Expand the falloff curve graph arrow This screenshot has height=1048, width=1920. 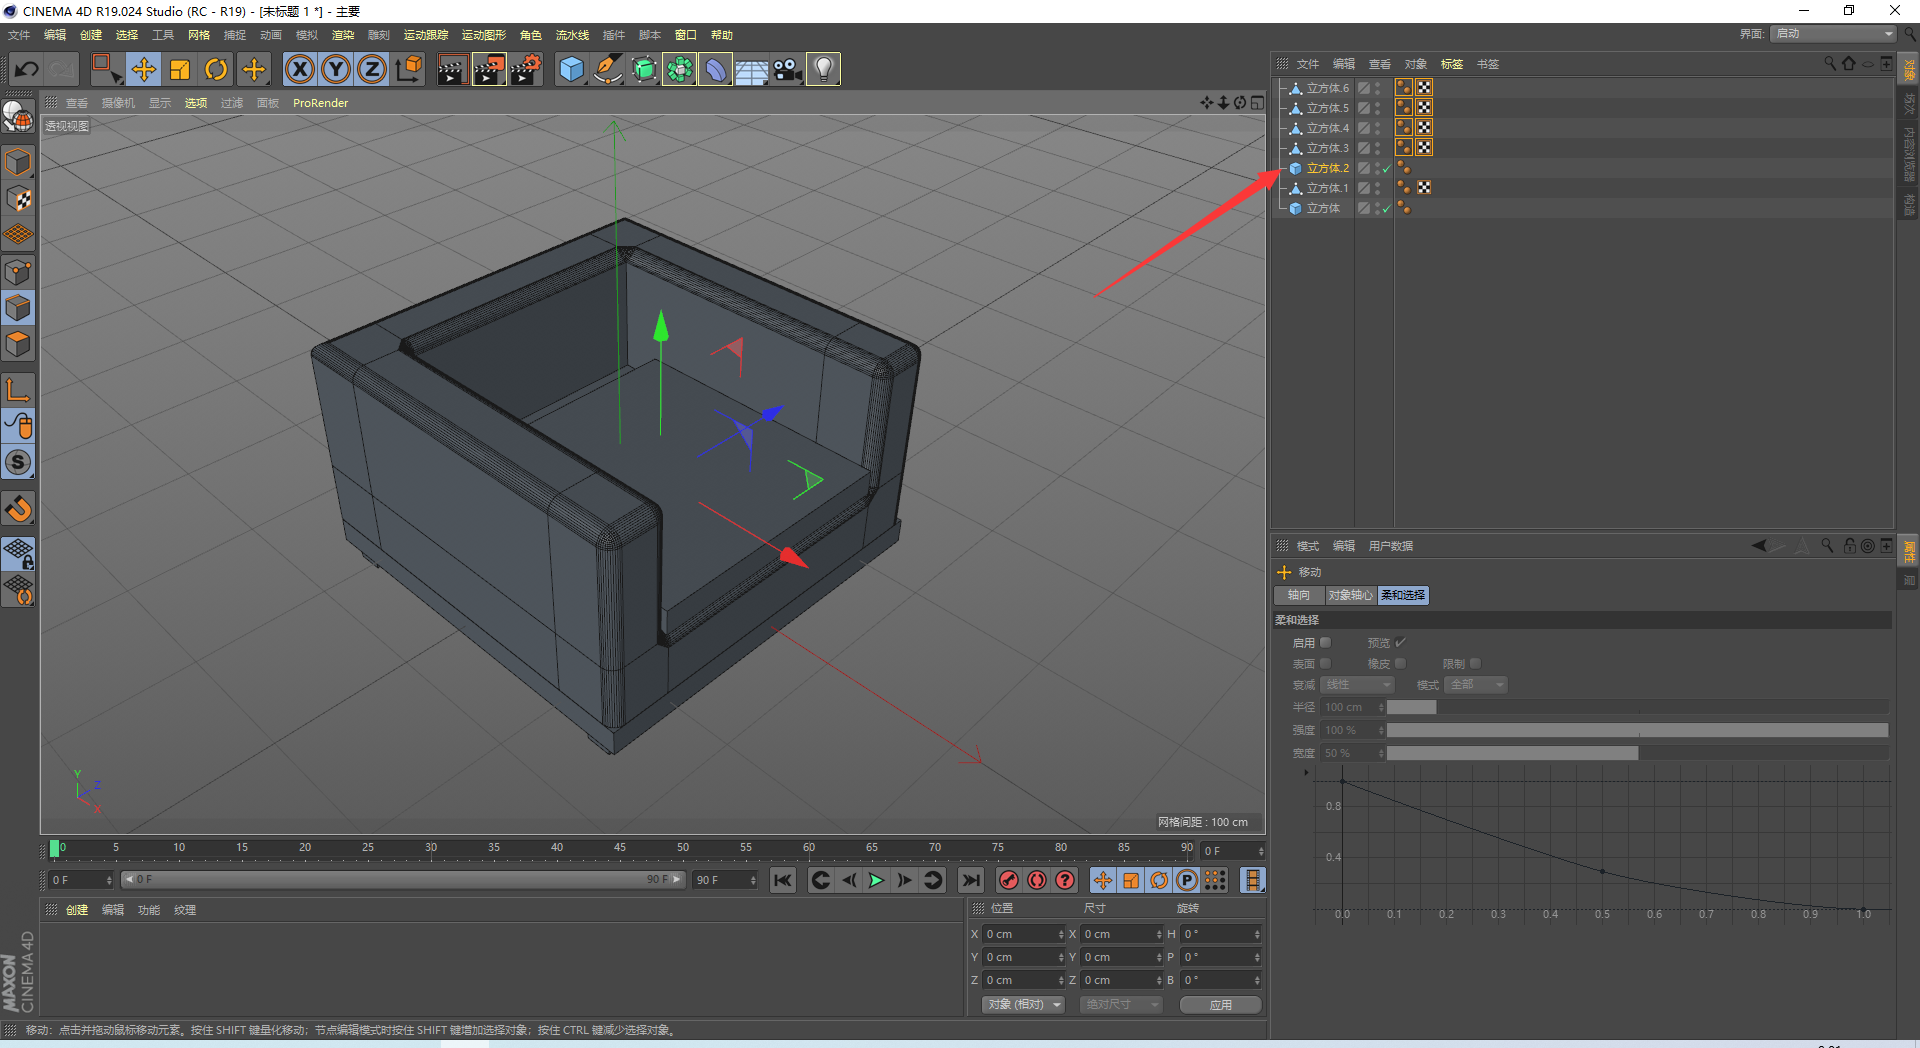pos(1306,773)
